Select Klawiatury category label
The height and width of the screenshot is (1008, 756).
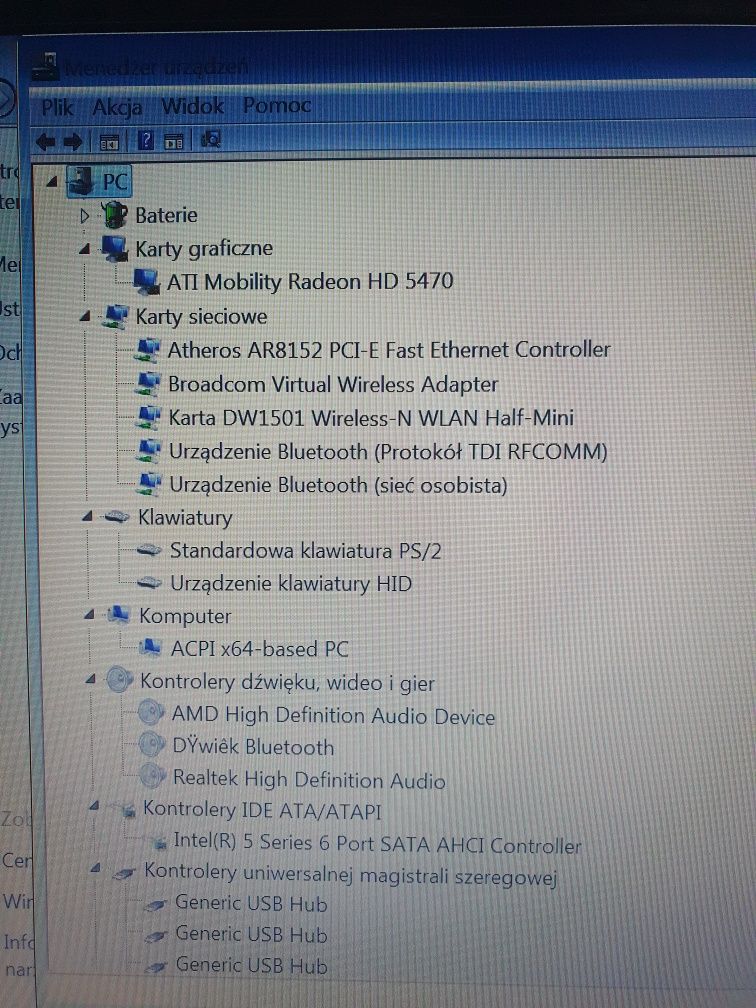click(x=185, y=518)
